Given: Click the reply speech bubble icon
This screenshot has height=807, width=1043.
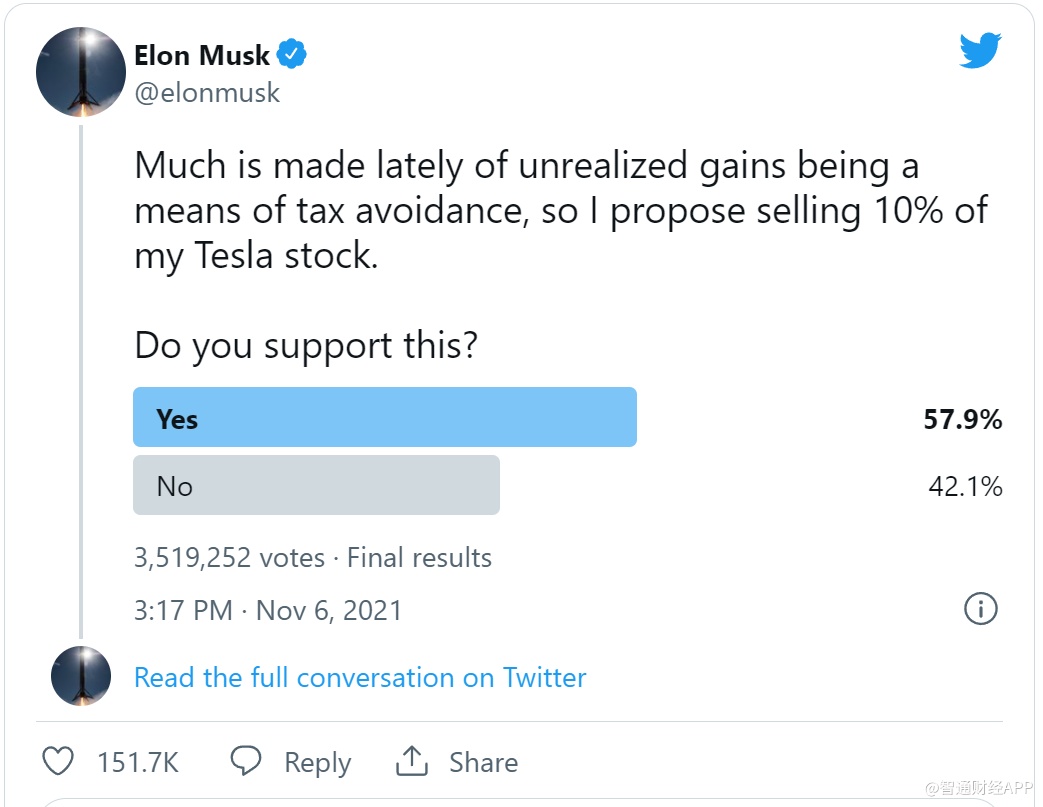Looking at the screenshot, I should tap(246, 762).
